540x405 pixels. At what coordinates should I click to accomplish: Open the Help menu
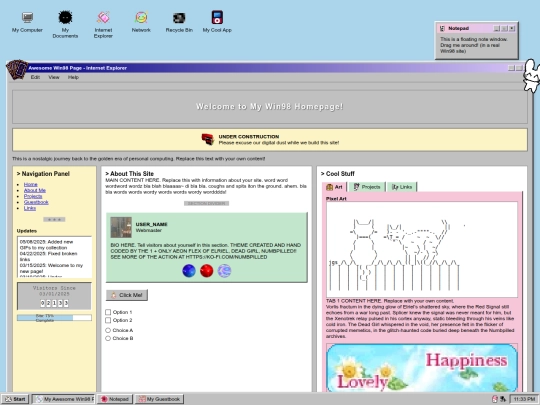[73, 77]
